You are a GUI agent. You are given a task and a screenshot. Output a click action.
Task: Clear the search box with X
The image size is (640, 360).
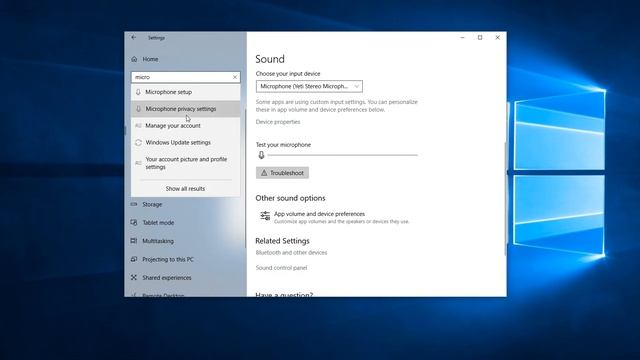pos(235,77)
